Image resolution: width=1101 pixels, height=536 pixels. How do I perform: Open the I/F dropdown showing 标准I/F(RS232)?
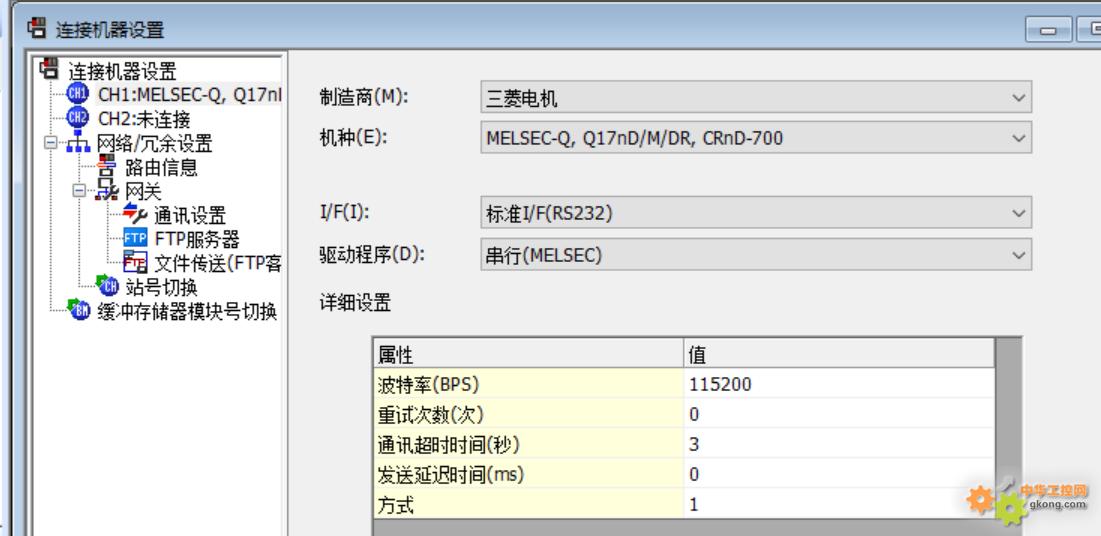756,214
